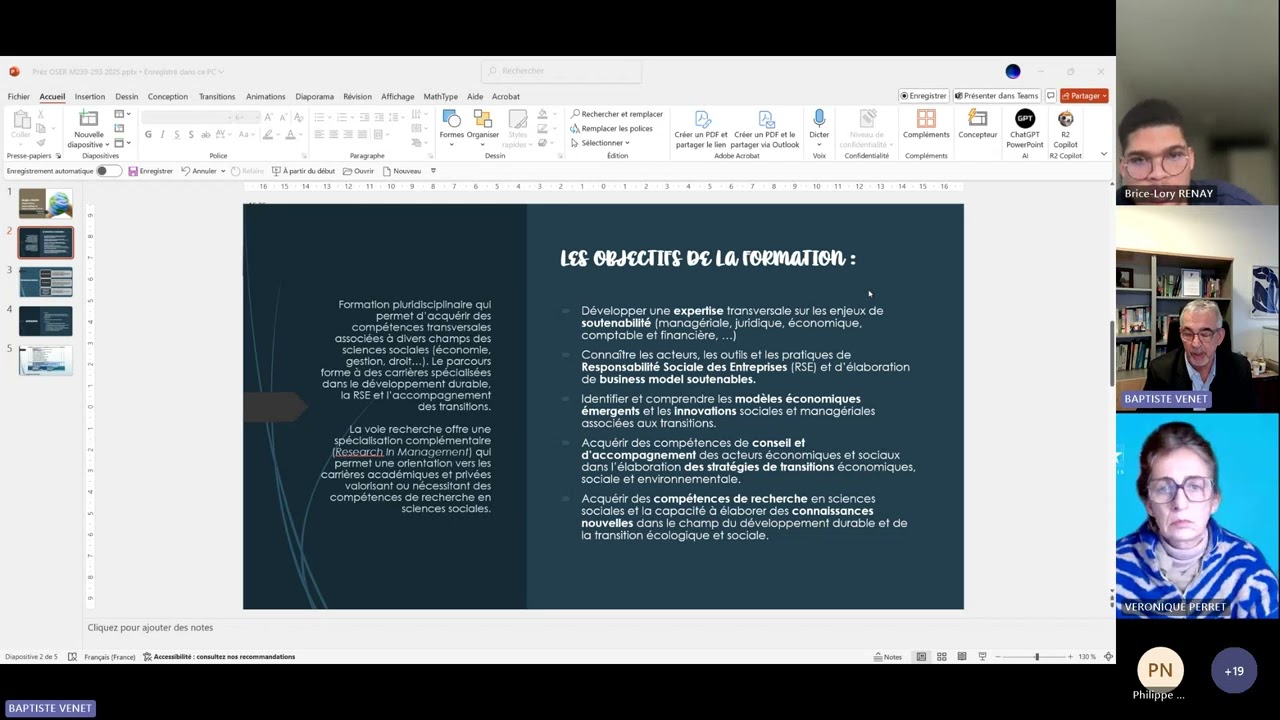Click the Nouvelle diapositive icon

click(x=88, y=119)
